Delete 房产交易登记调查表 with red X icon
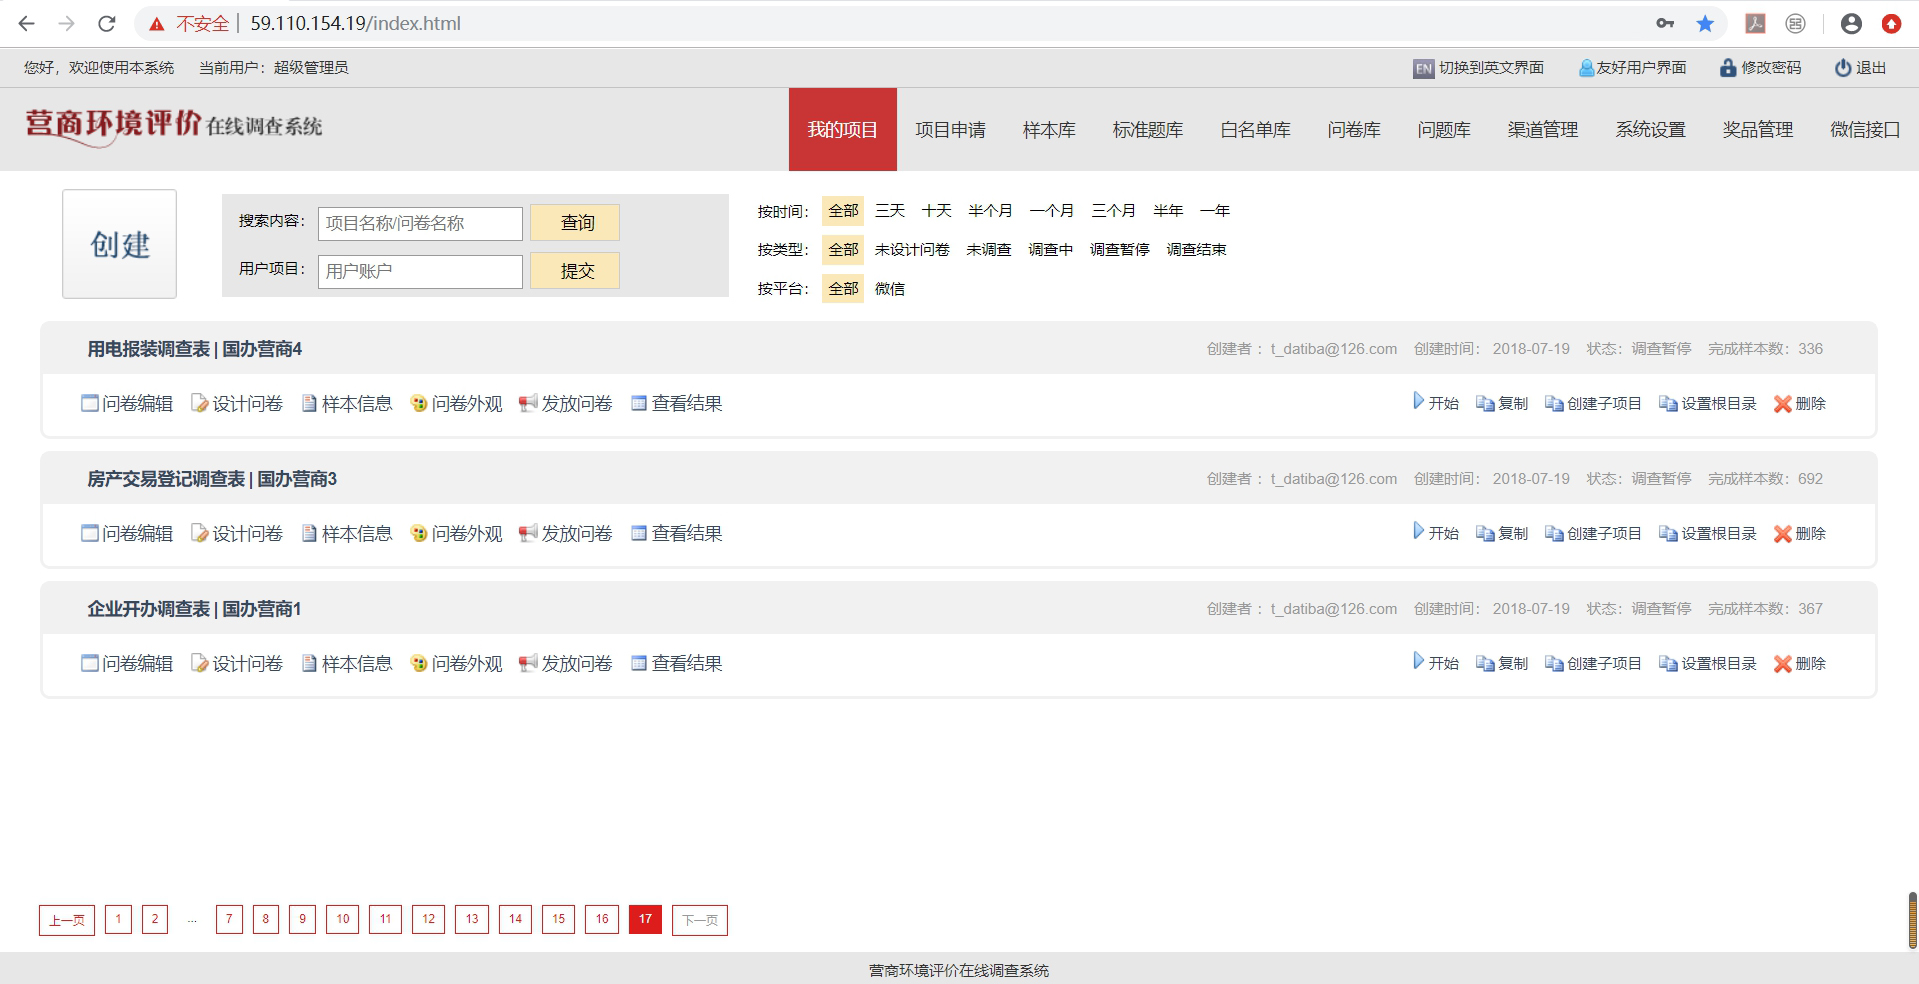 [1782, 534]
